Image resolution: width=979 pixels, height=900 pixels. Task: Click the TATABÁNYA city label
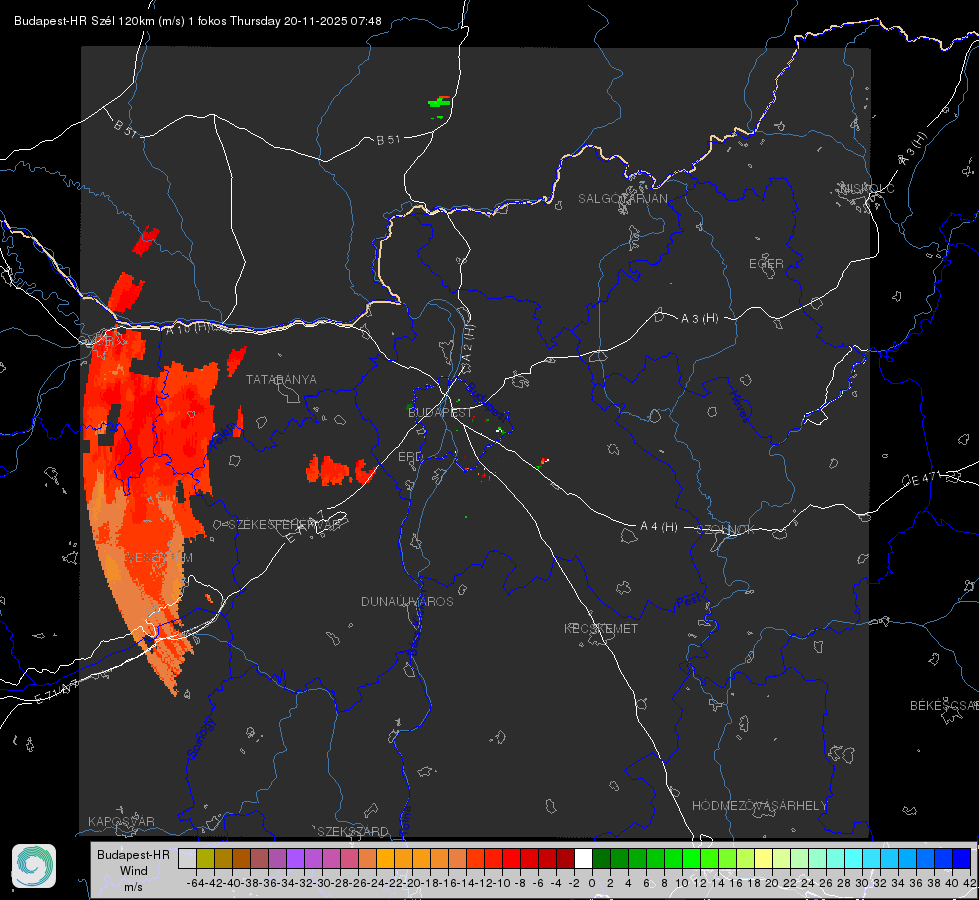coord(281,379)
